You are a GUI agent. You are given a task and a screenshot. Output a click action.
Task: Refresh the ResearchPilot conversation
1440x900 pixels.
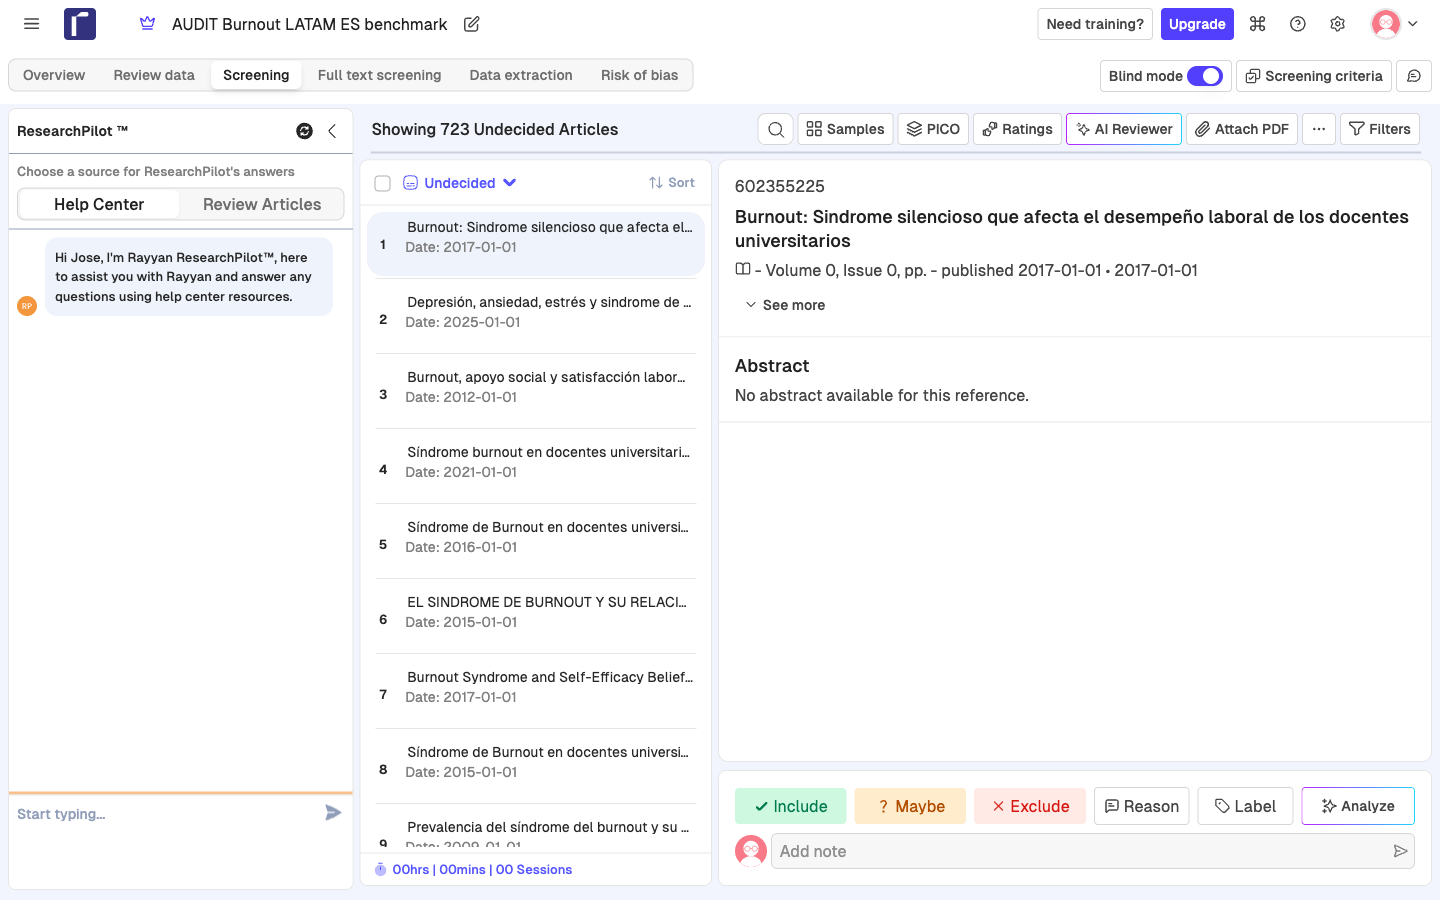pos(305,131)
